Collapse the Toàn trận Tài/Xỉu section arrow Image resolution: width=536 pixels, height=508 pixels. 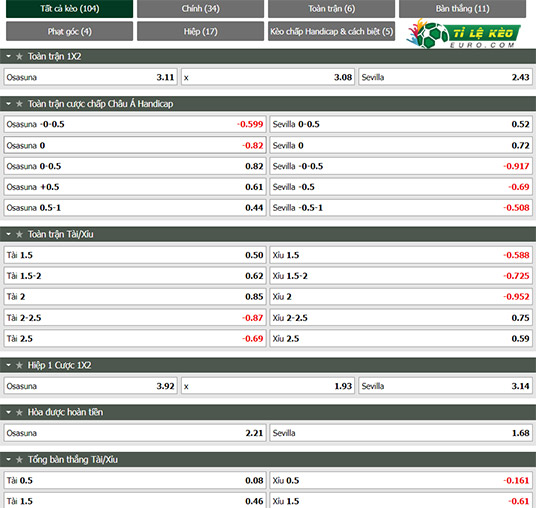[9, 234]
